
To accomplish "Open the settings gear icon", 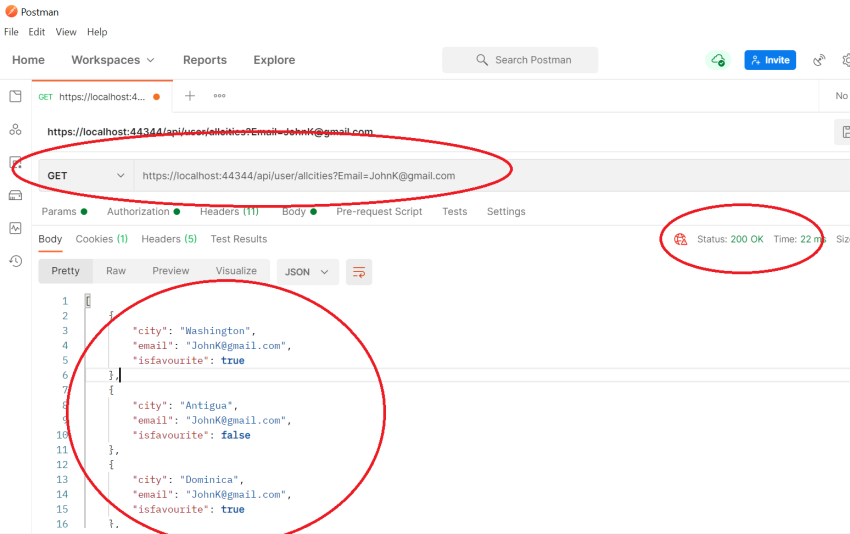I will (846, 60).
